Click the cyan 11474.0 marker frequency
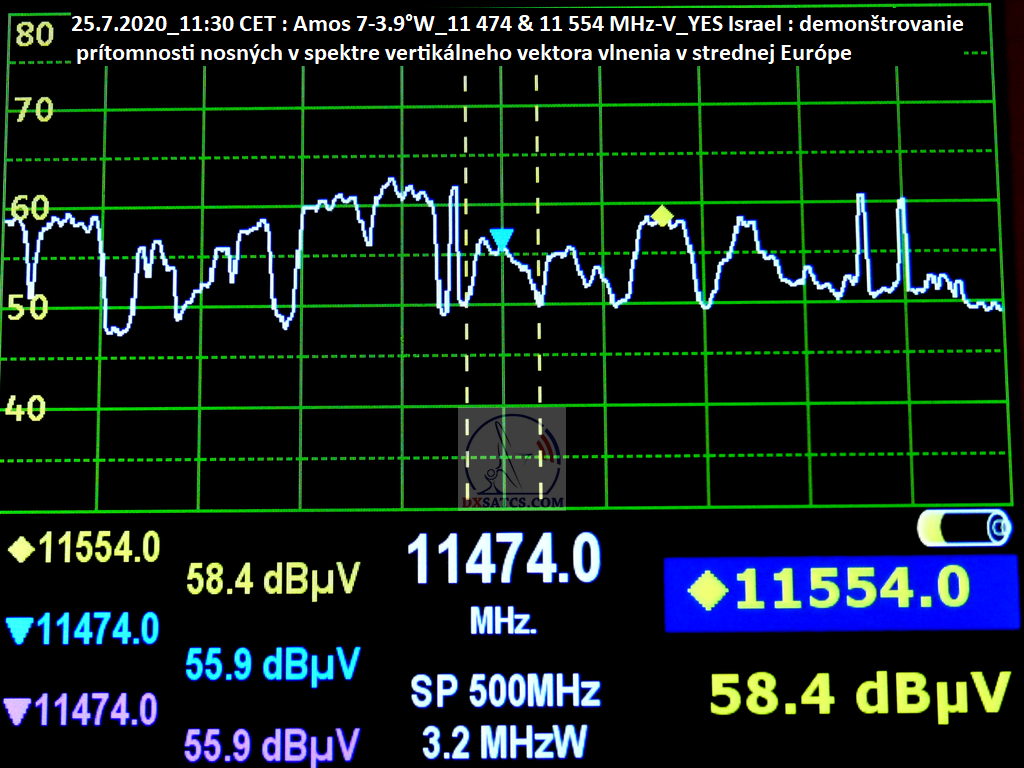1024x768 pixels. coord(97,630)
